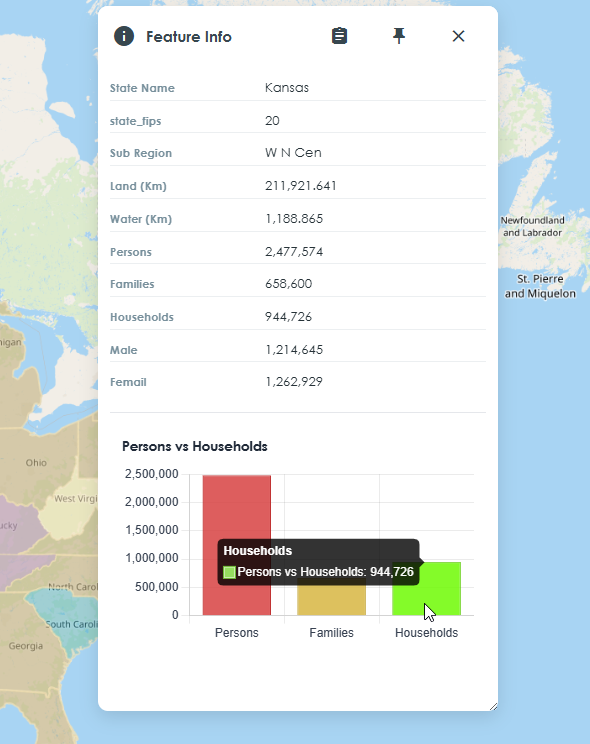This screenshot has width=590, height=744.
Task: Pin the Feature Info panel
Action: (399, 36)
